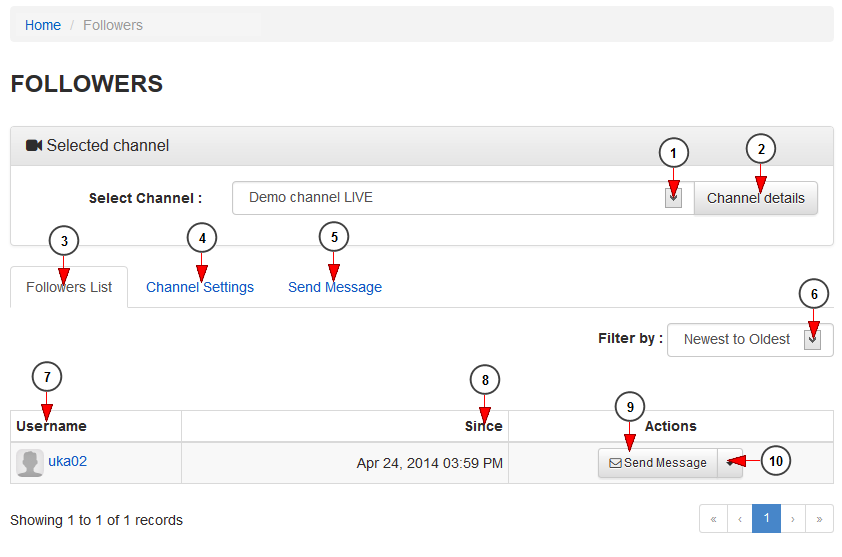
Task: Click Send Message button for uka02
Action: (658, 463)
